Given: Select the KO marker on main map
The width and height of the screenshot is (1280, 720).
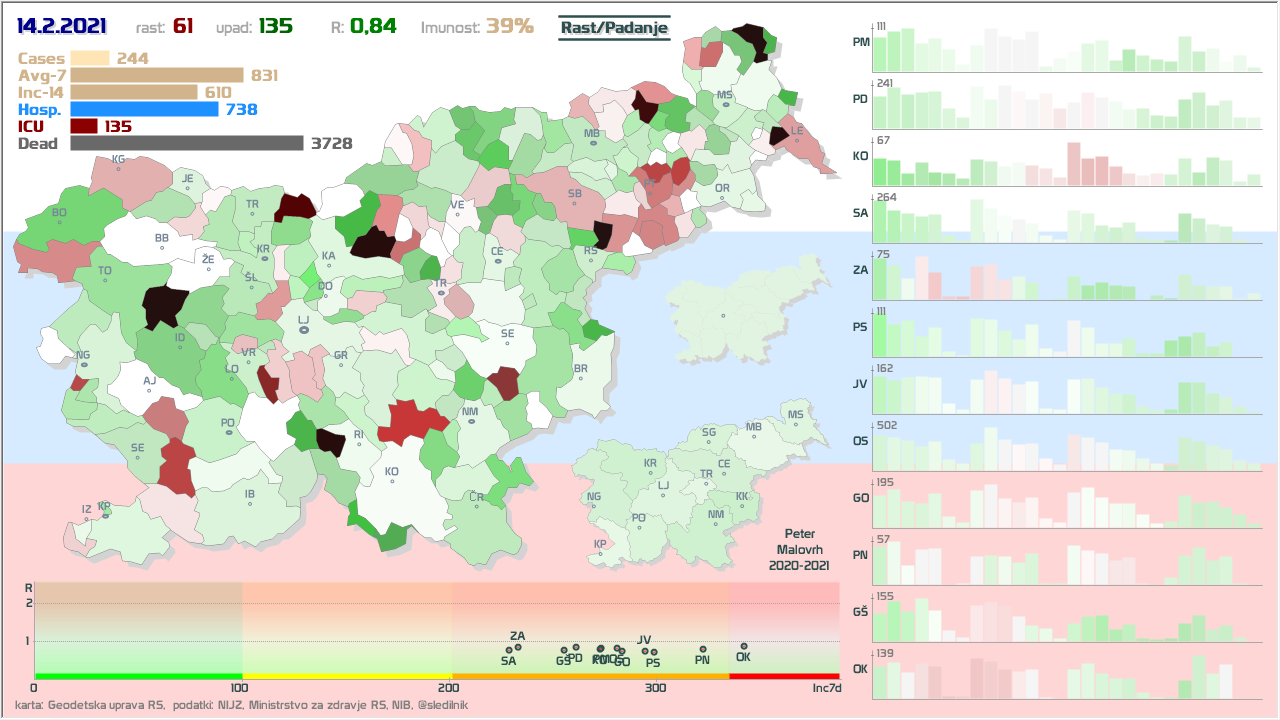Looking at the screenshot, I should [x=392, y=481].
